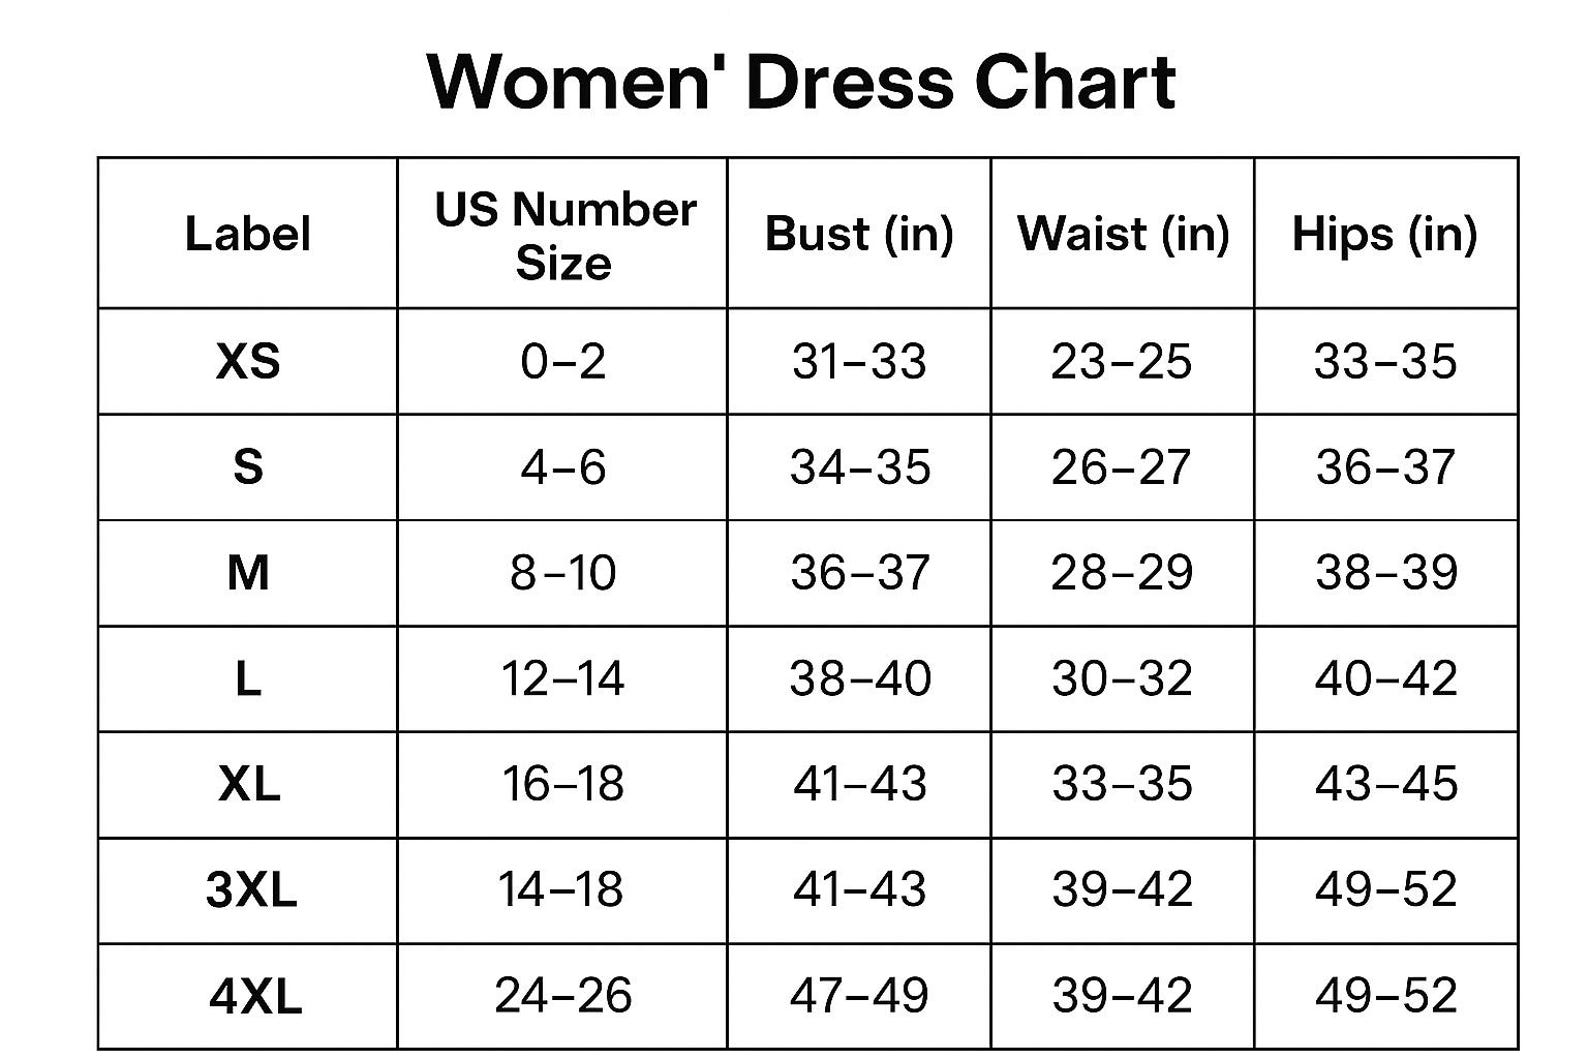
Task: Select the S label cell
Action: pyautogui.click(x=248, y=467)
